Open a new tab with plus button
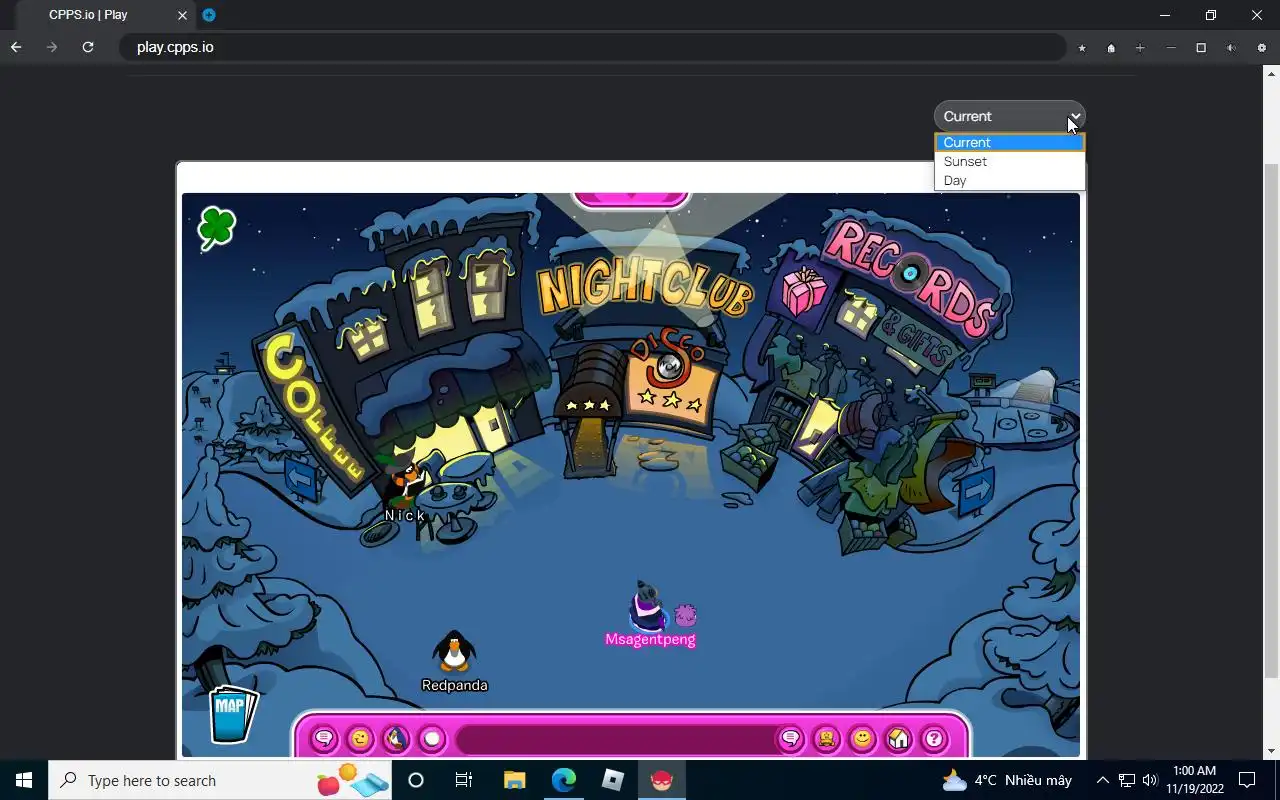 click(x=209, y=15)
